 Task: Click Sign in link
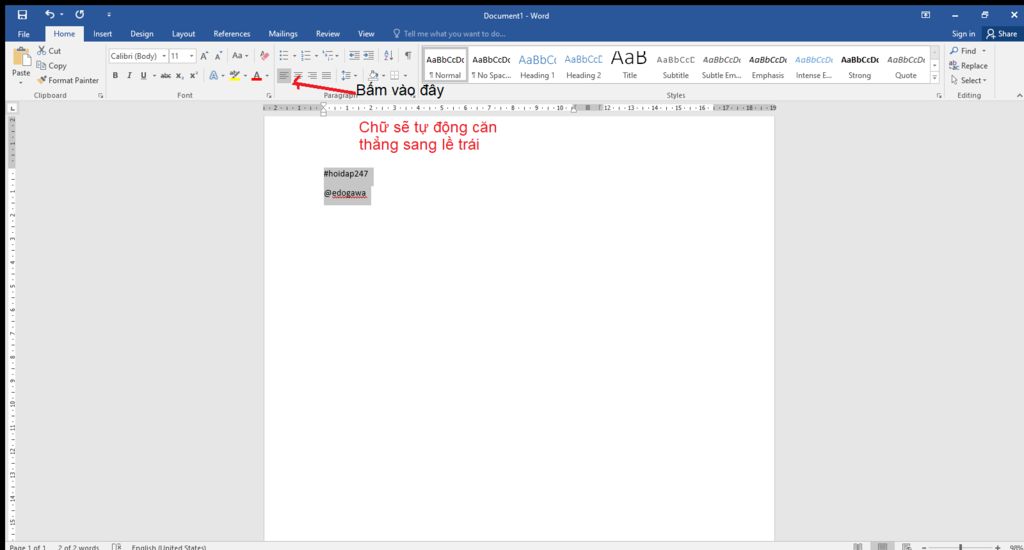tap(963, 34)
